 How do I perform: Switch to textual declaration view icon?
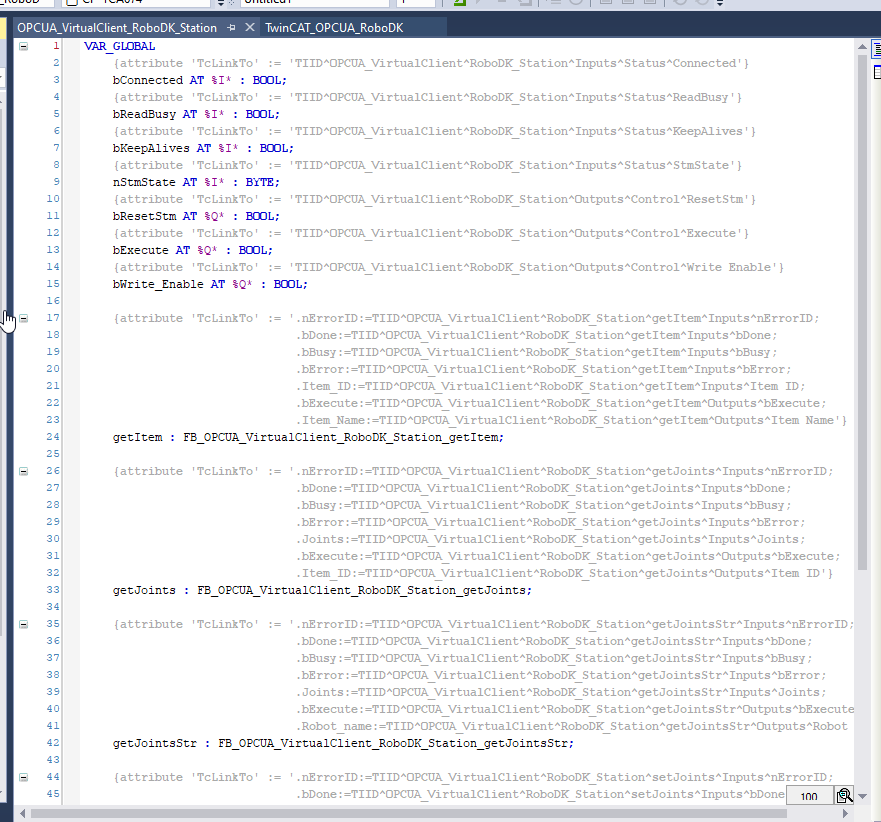tap(876, 49)
